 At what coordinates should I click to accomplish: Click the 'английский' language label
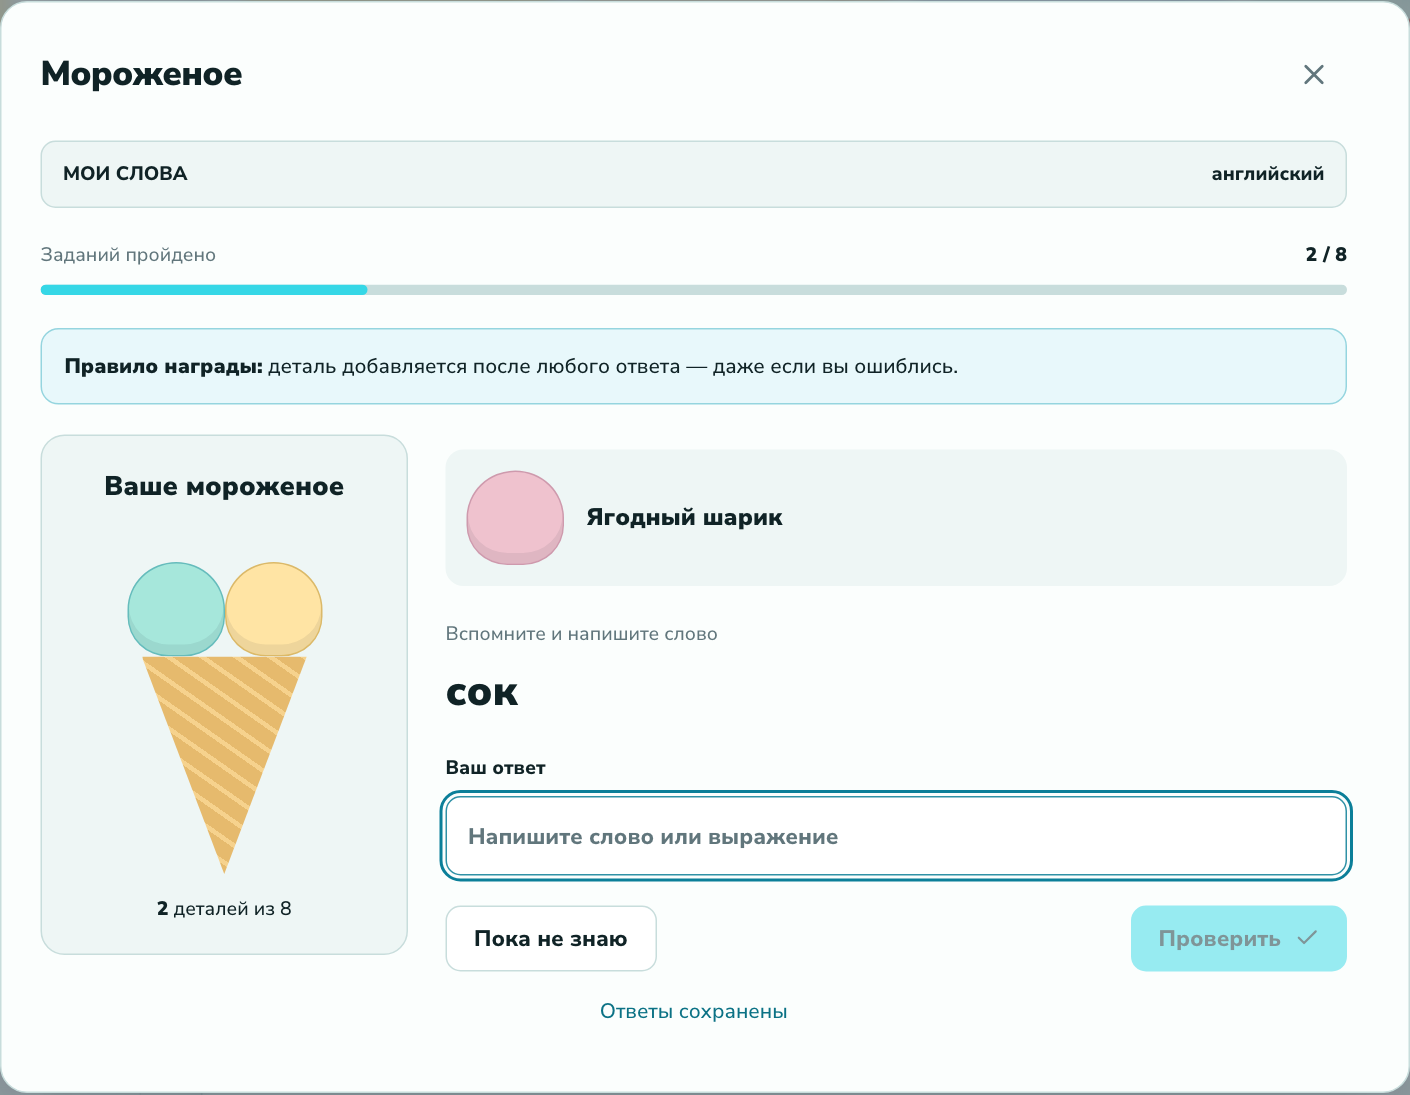point(1268,174)
